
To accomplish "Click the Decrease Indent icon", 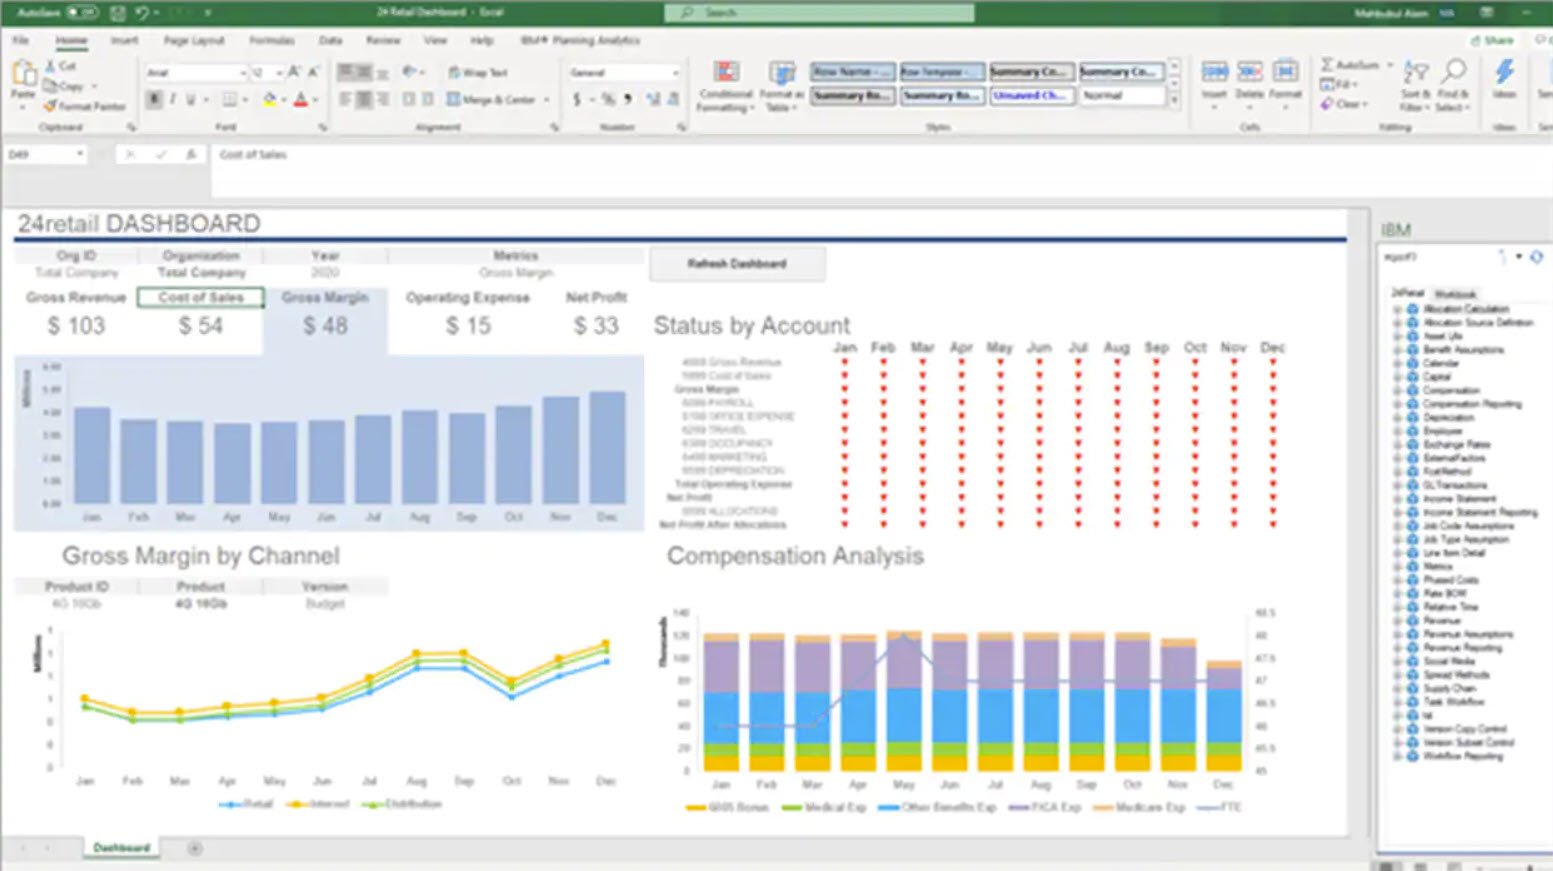I will click(409, 100).
